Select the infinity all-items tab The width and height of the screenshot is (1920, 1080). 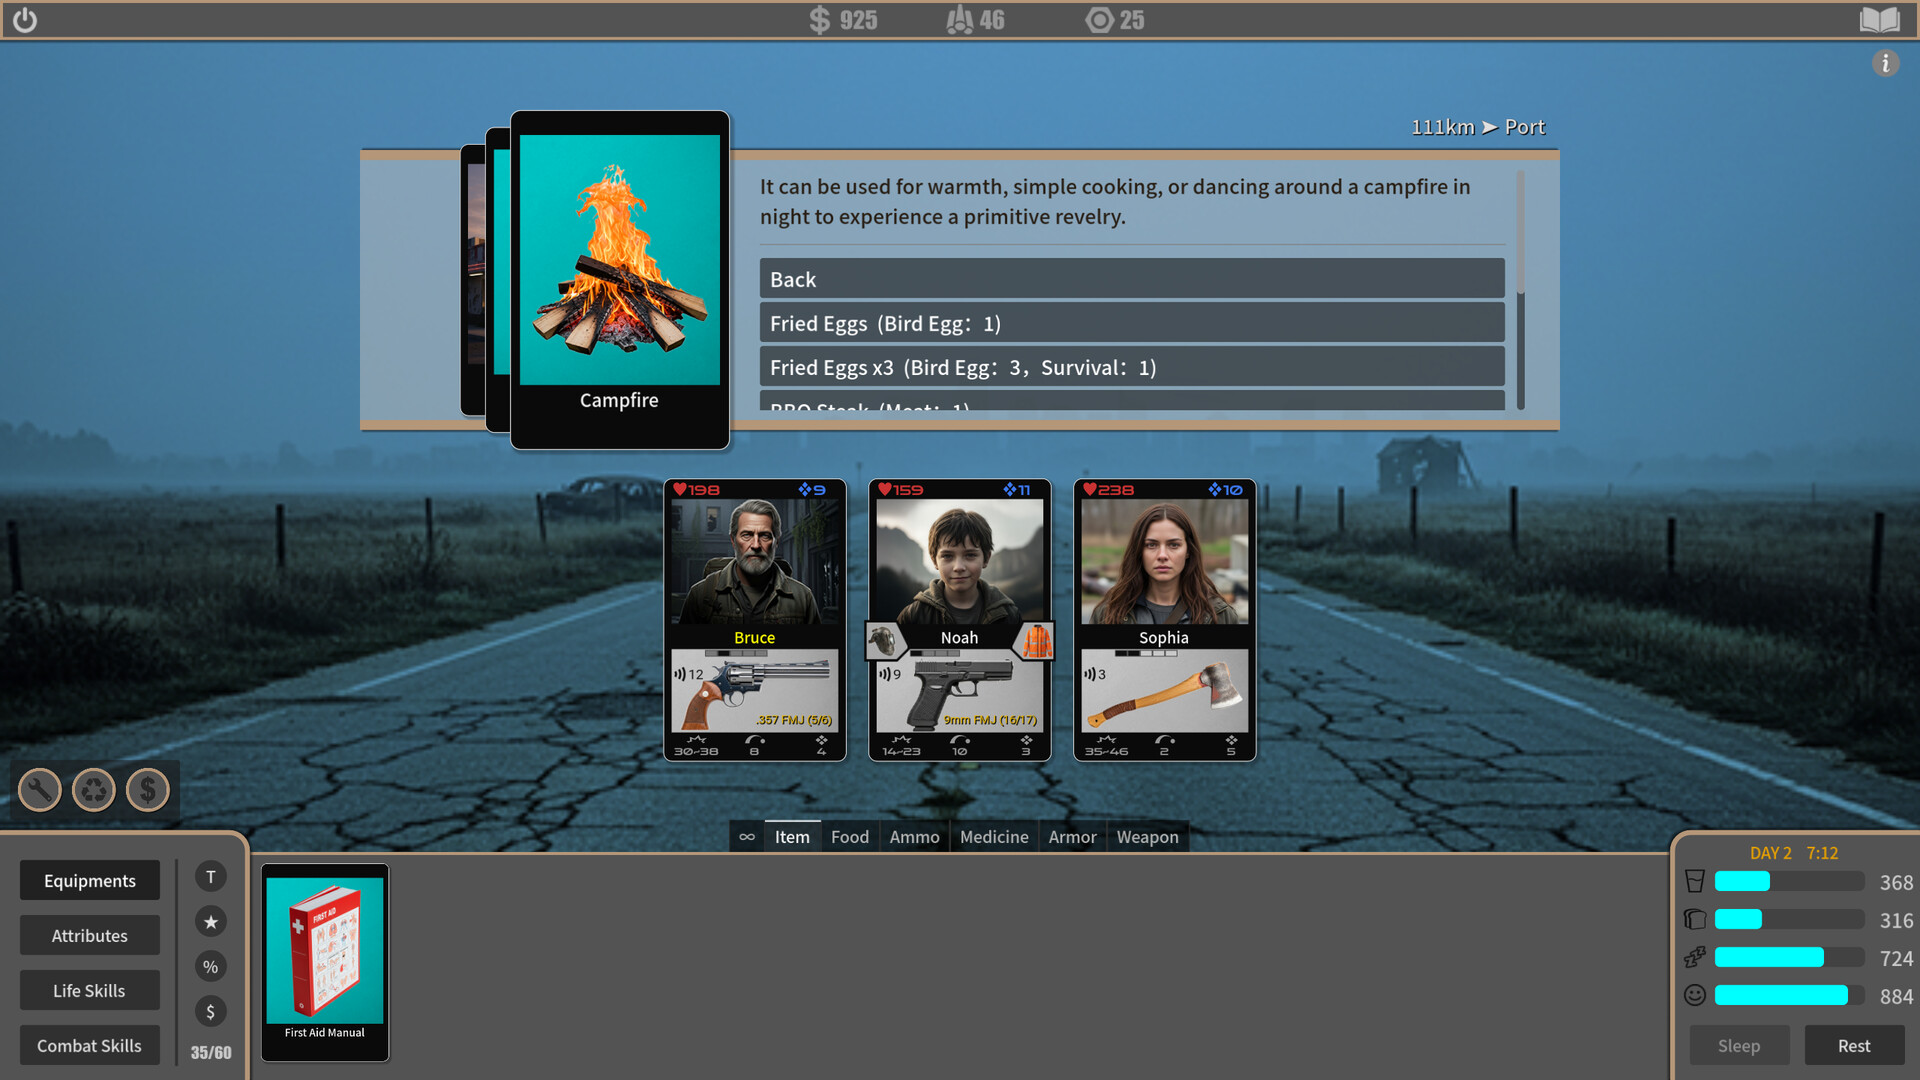click(x=747, y=837)
